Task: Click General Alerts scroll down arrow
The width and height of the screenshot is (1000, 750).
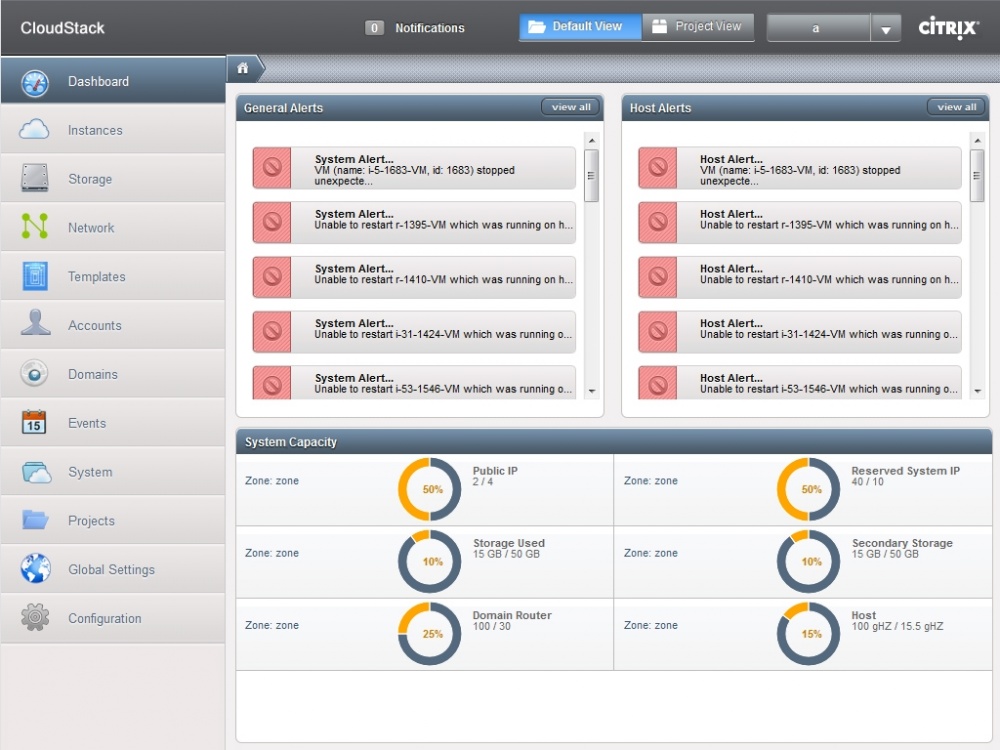Action: 592,391
